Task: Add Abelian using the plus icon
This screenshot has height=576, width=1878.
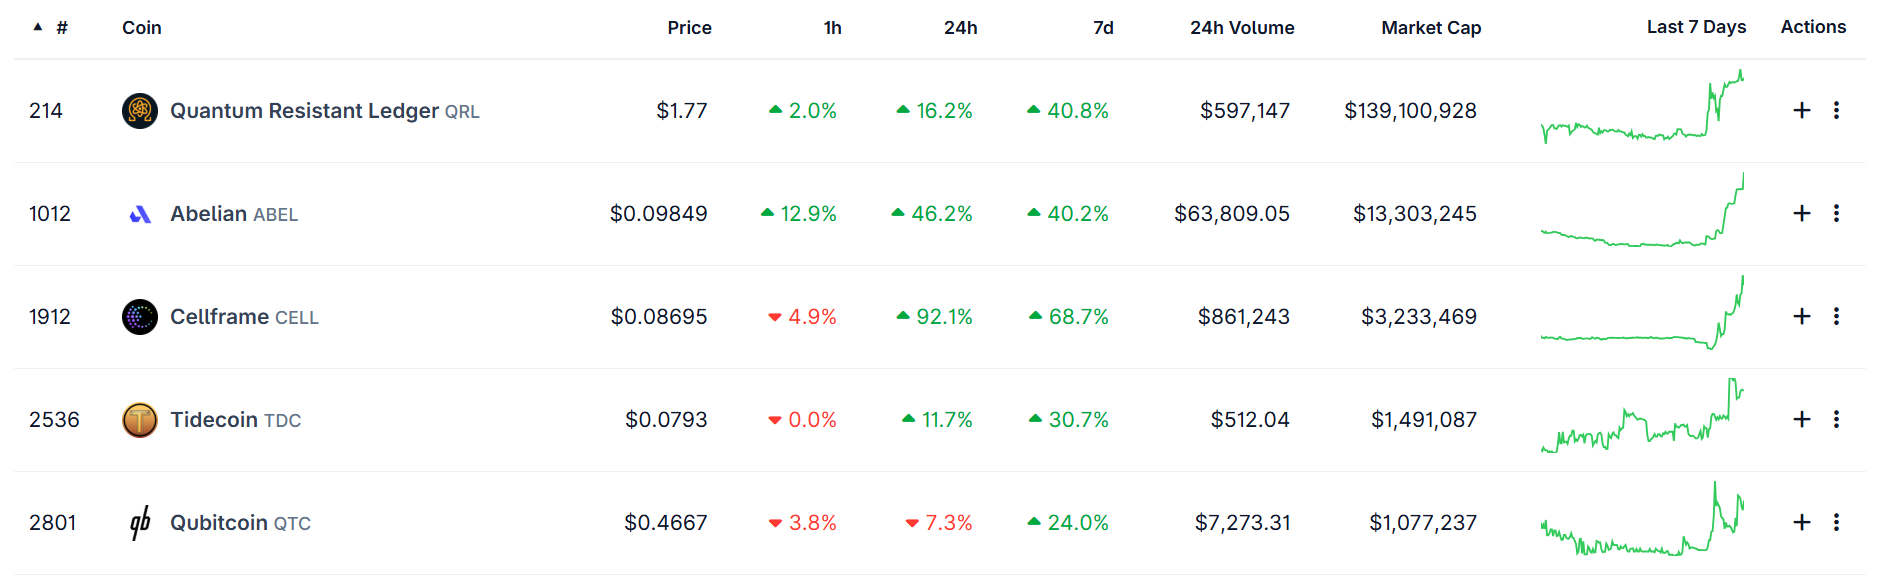Action: pos(1802,213)
